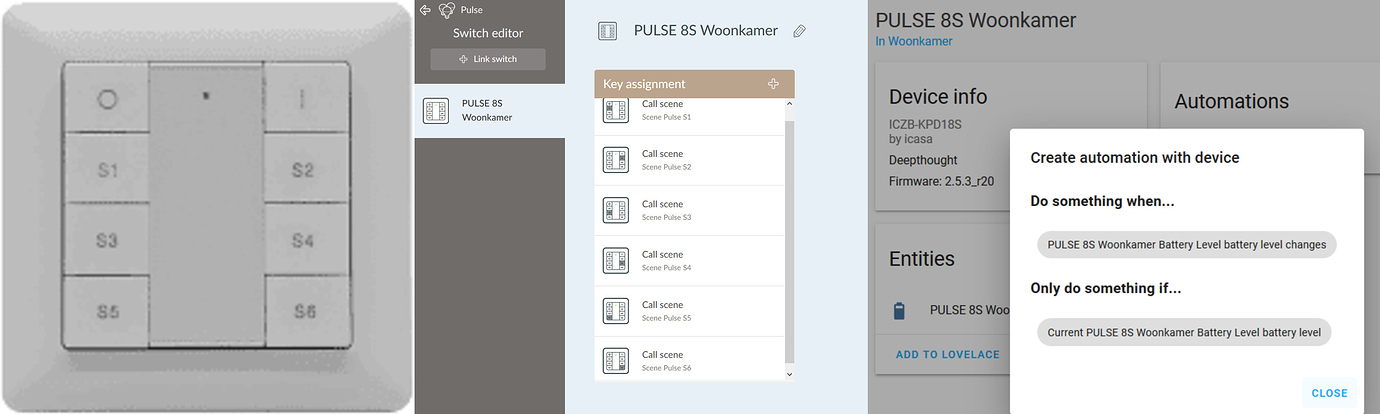The width and height of the screenshot is (1380, 414).
Task: Click the S5 button on keypad image
Action: [107, 312]
